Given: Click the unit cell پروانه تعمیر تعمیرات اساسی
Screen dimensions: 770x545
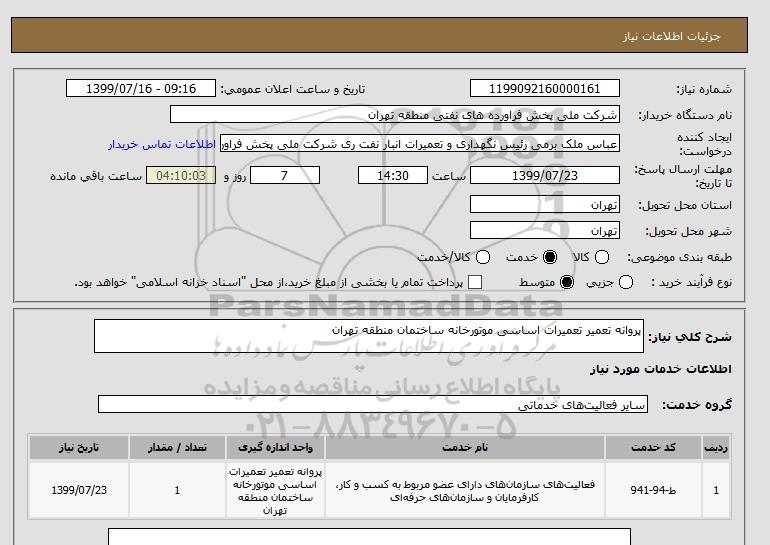Looking at the screenshot, I should 275,490.
